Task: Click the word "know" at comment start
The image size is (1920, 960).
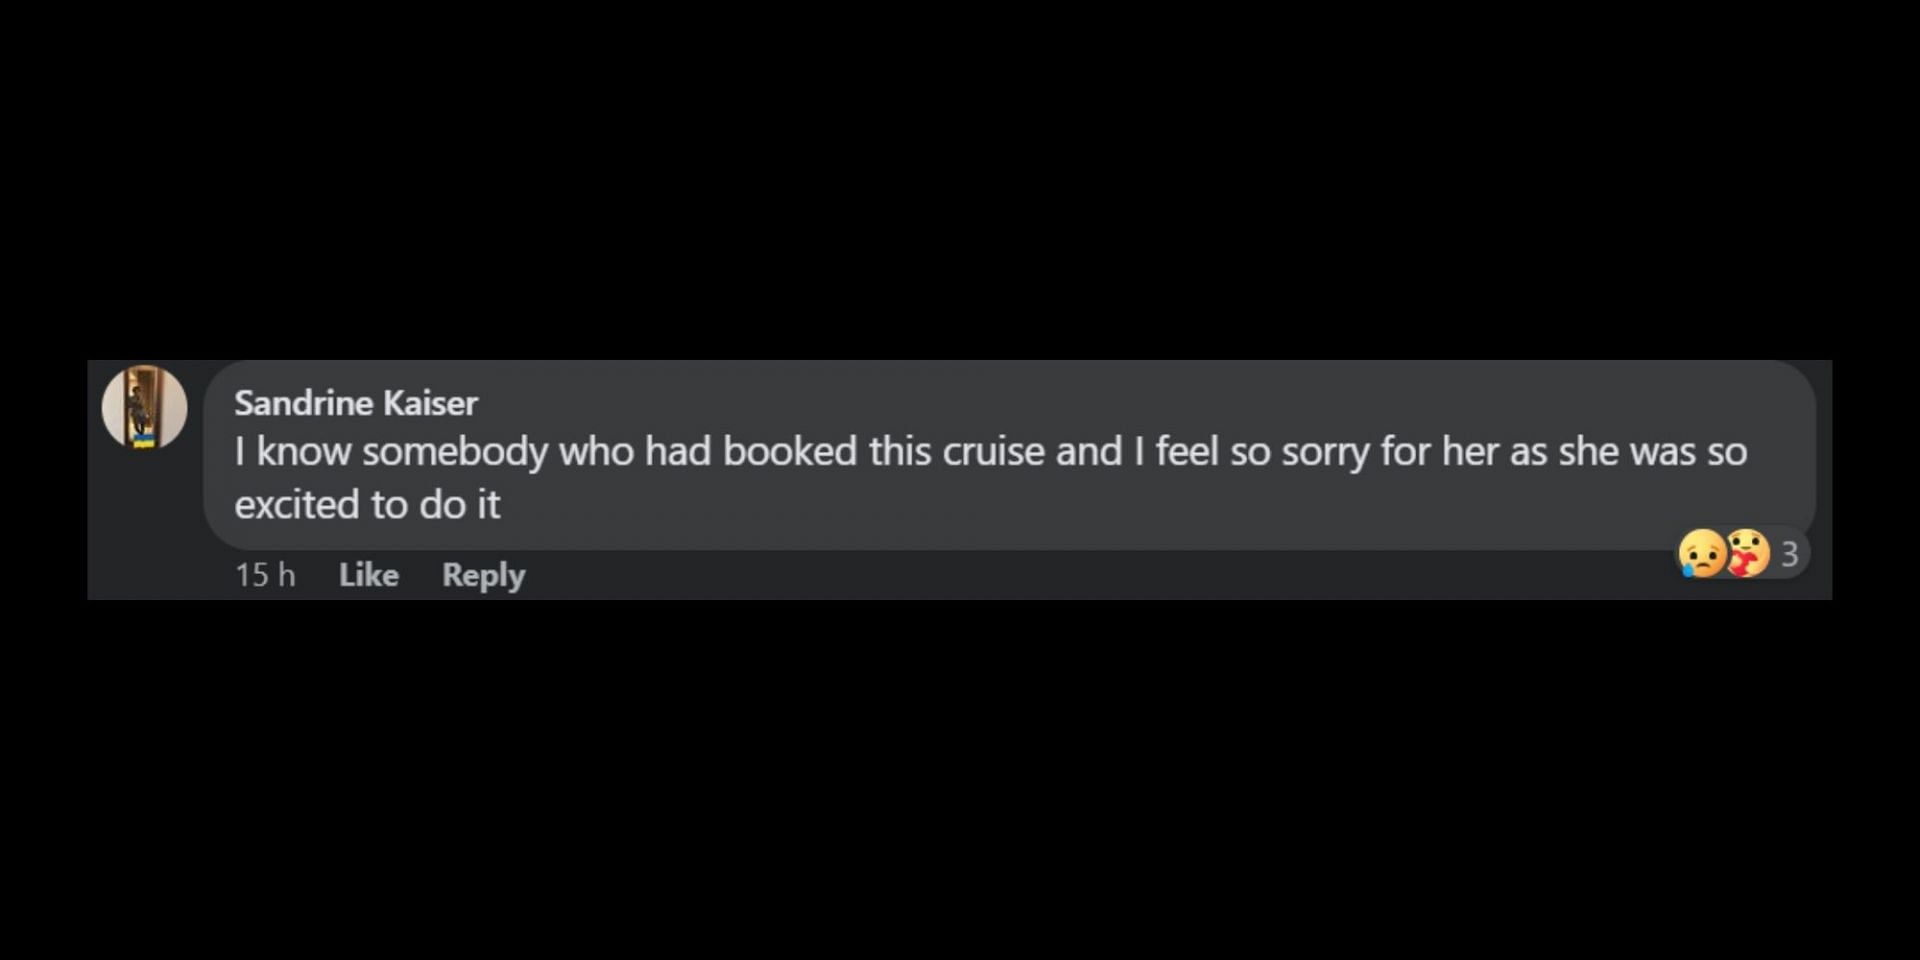Action: pyautogui.click(x=304, y=451)
